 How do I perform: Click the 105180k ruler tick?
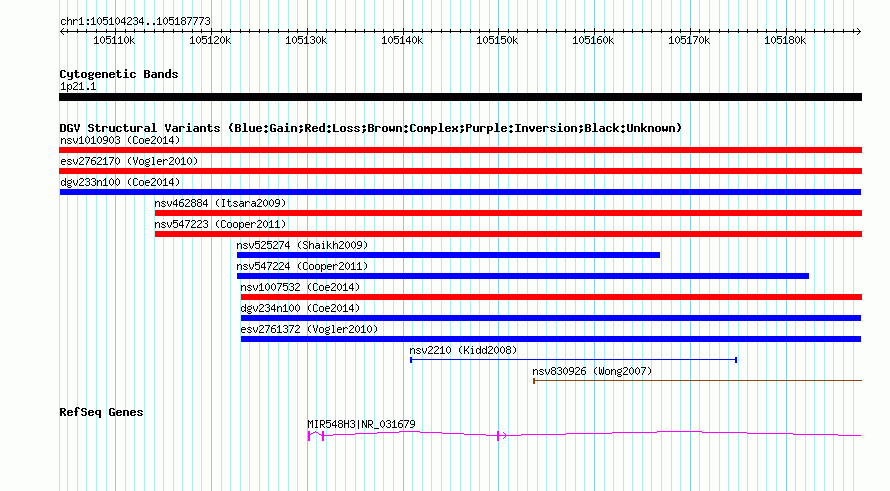785,40
